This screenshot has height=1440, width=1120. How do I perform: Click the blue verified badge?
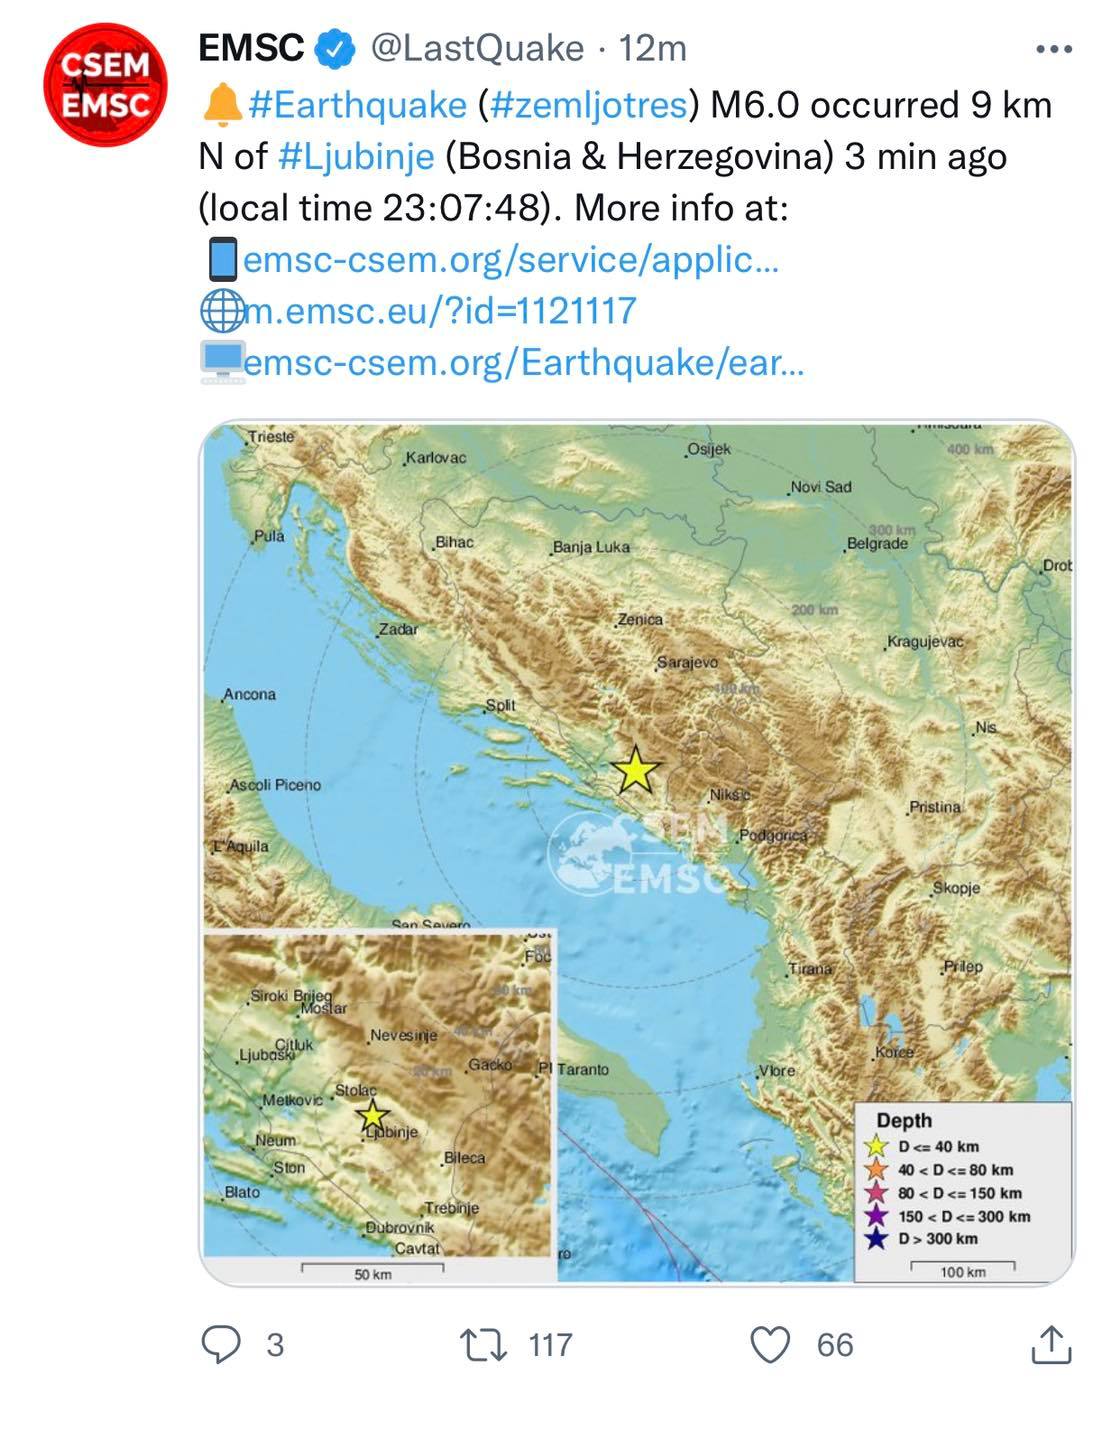pyautogui.click(x=336, y=48)
